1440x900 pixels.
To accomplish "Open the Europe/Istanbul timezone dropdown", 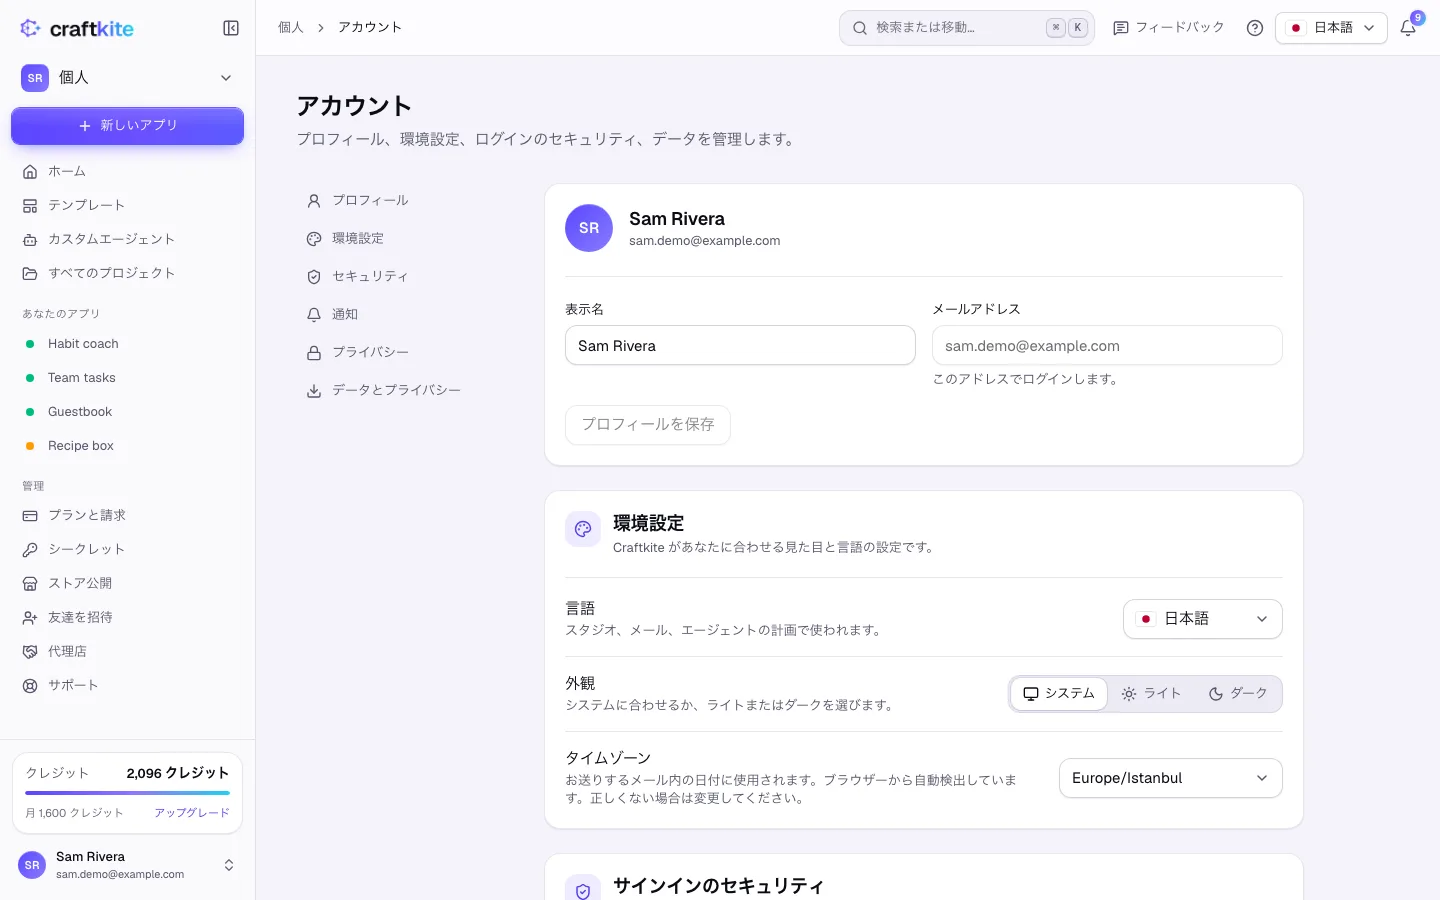I will 1171,778.
